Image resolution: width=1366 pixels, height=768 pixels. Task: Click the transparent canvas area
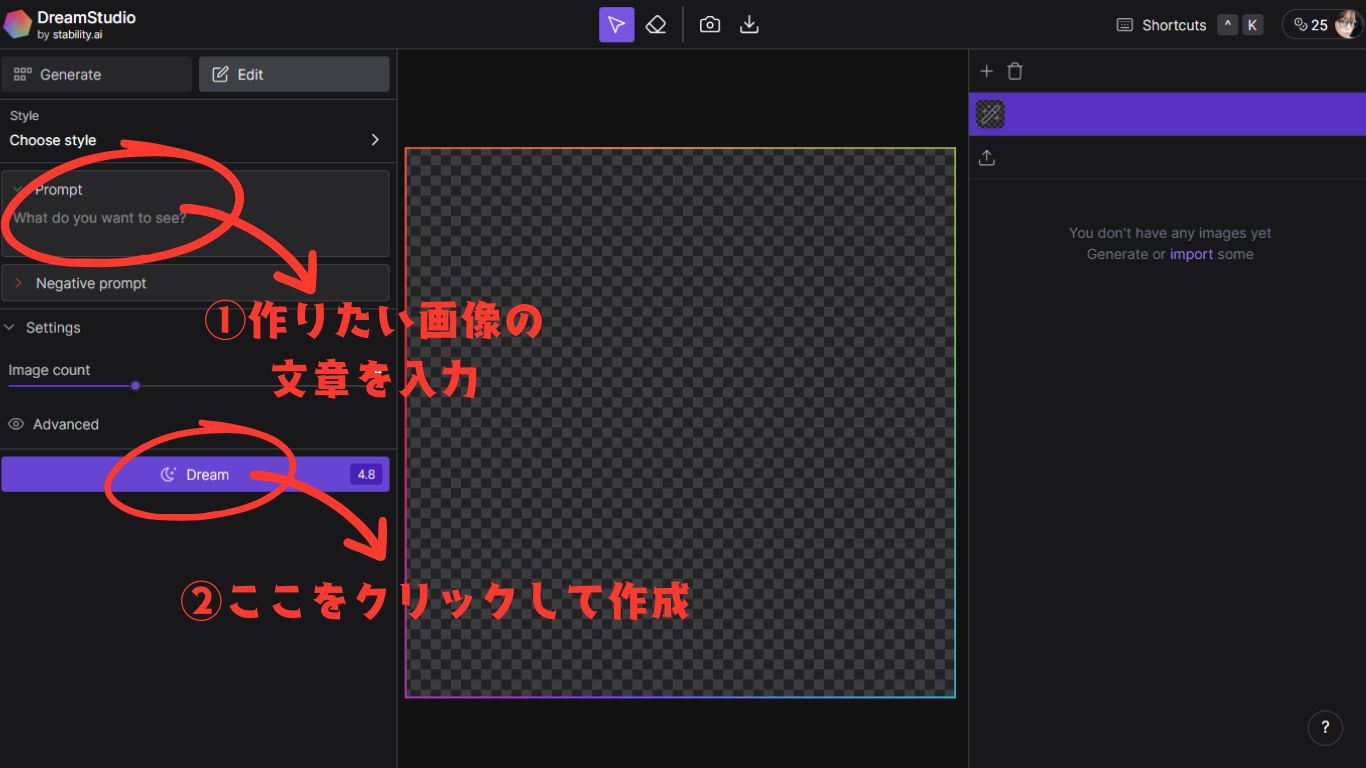[680, 423]
